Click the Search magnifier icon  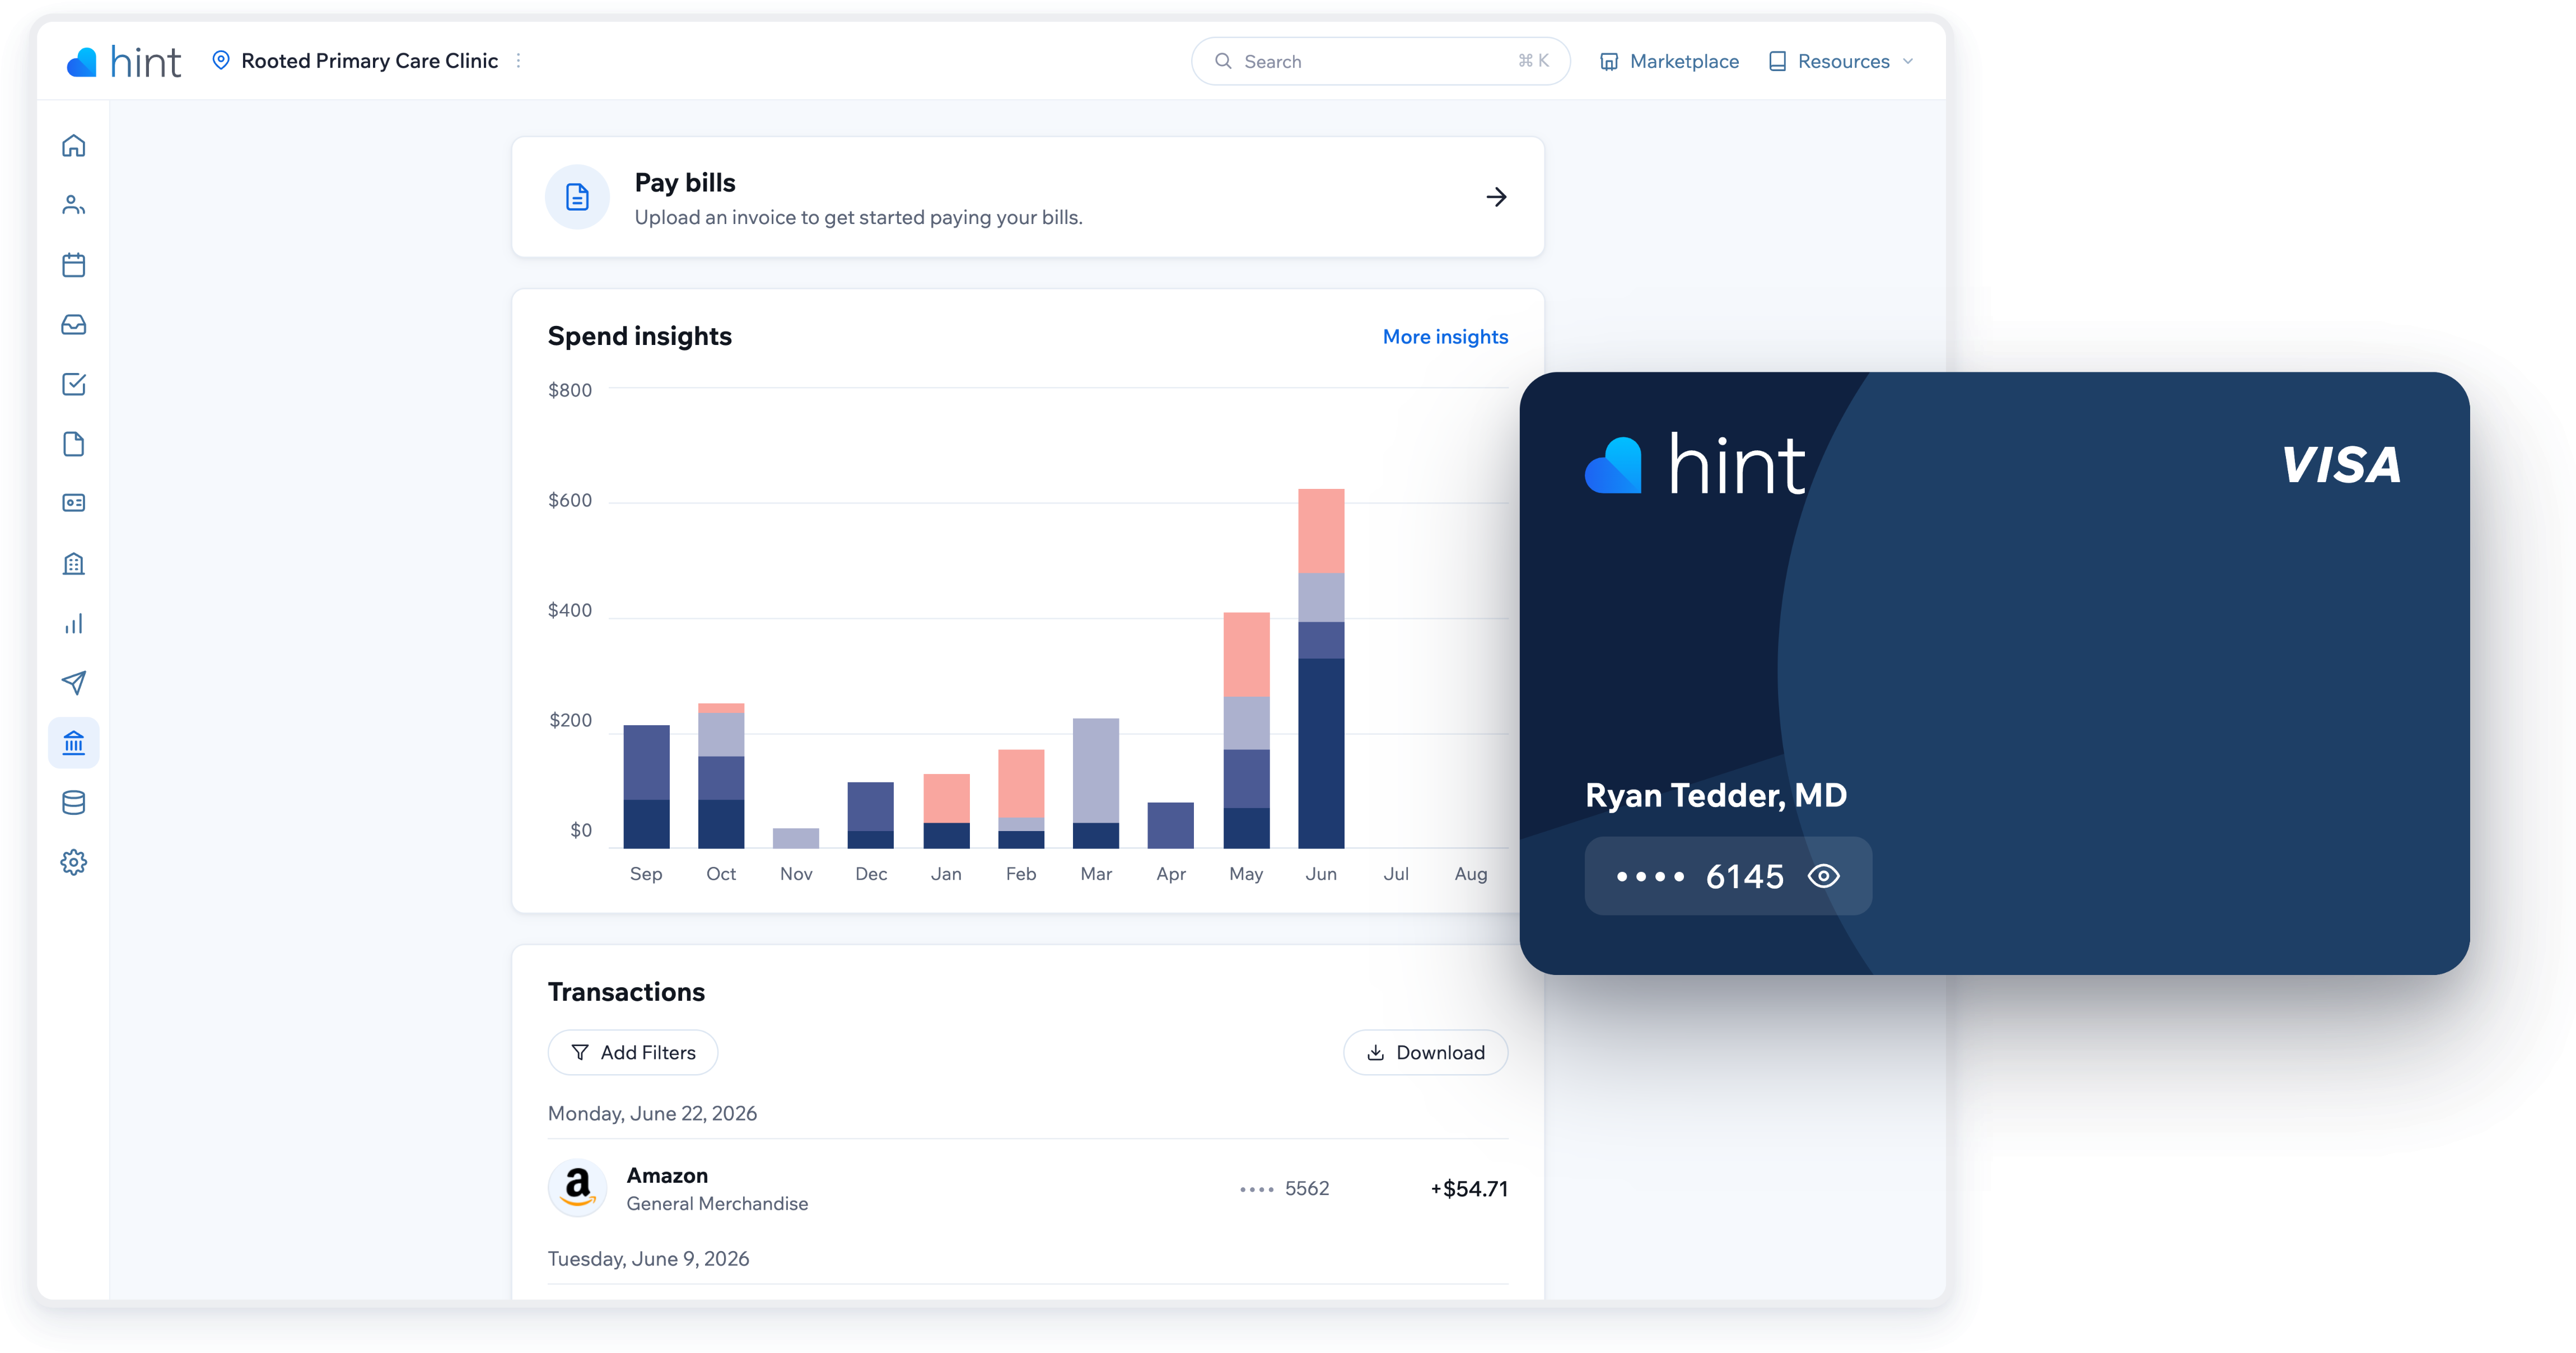click(x=1223, y=61)
